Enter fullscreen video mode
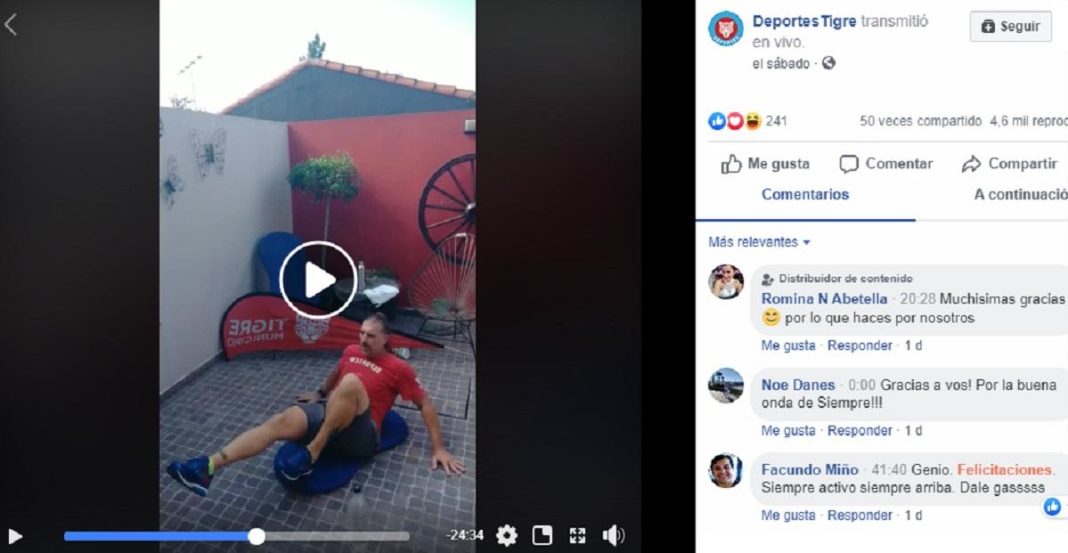Image resolution: width=1068 pixels, height=553 pixels. coord(578,535)
